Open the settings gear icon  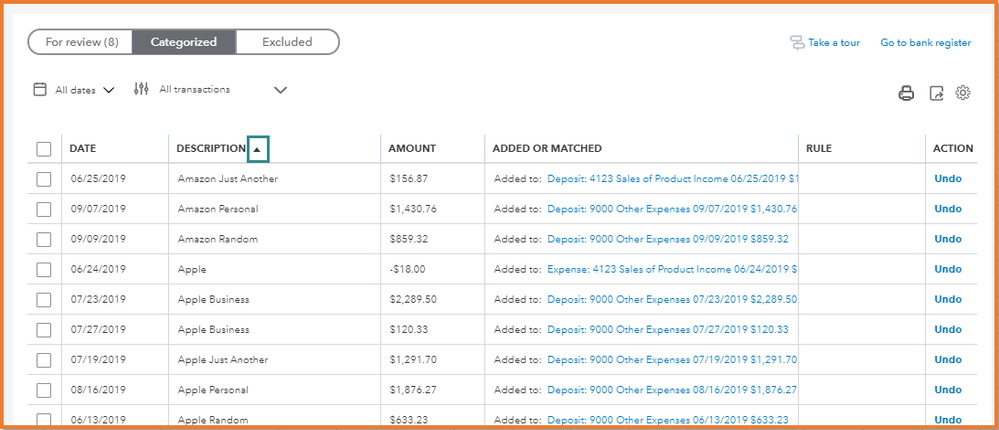point(963,93)
